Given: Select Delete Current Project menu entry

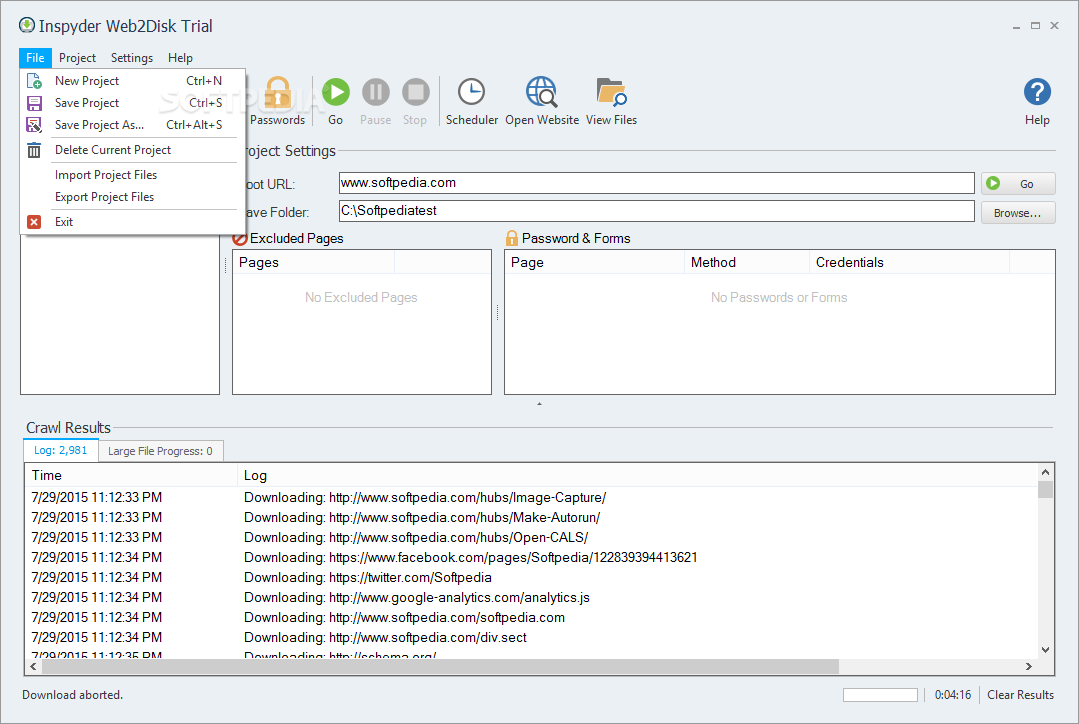Looking at the screenshot, I should coord(132,150).
